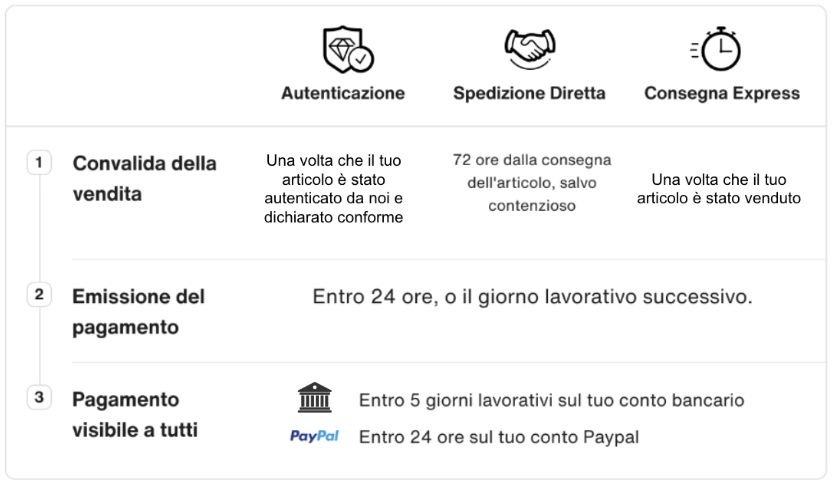Viewport: 832px width, 485px height.
Task: Click the bank building icon
Action: (314, 399)
